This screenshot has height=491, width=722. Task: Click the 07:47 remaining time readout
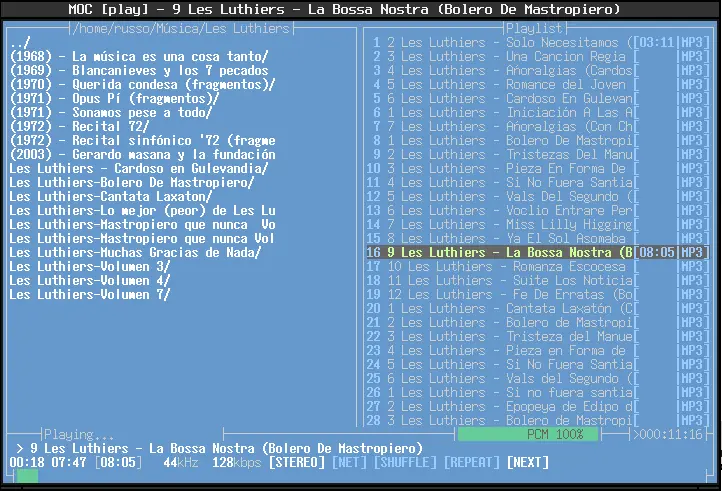(x=69, y=462)
